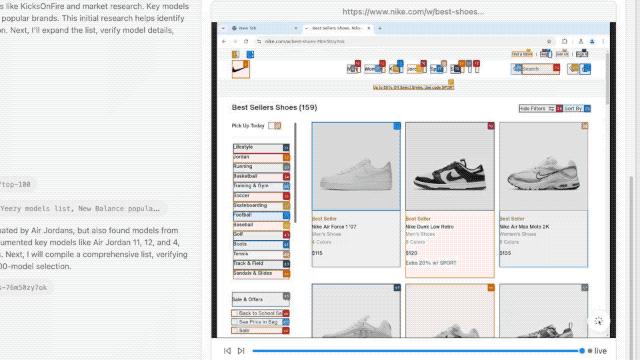Select the Training & Gym category
640x360 pixels.
point(261,186)
